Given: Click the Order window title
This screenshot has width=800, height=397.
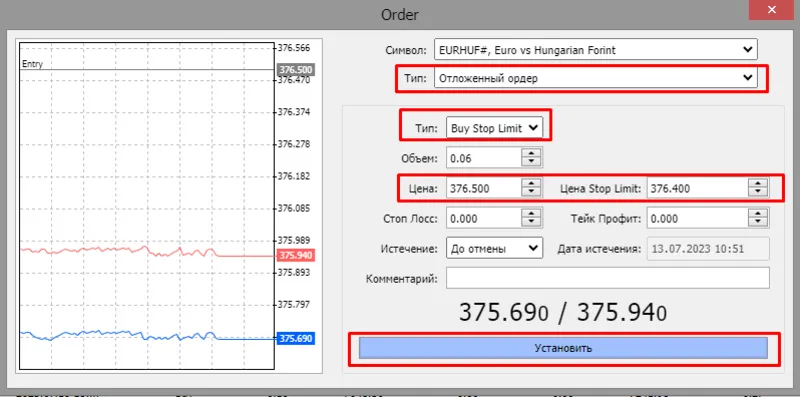Looking at the screenshot, I should [400, 14].
